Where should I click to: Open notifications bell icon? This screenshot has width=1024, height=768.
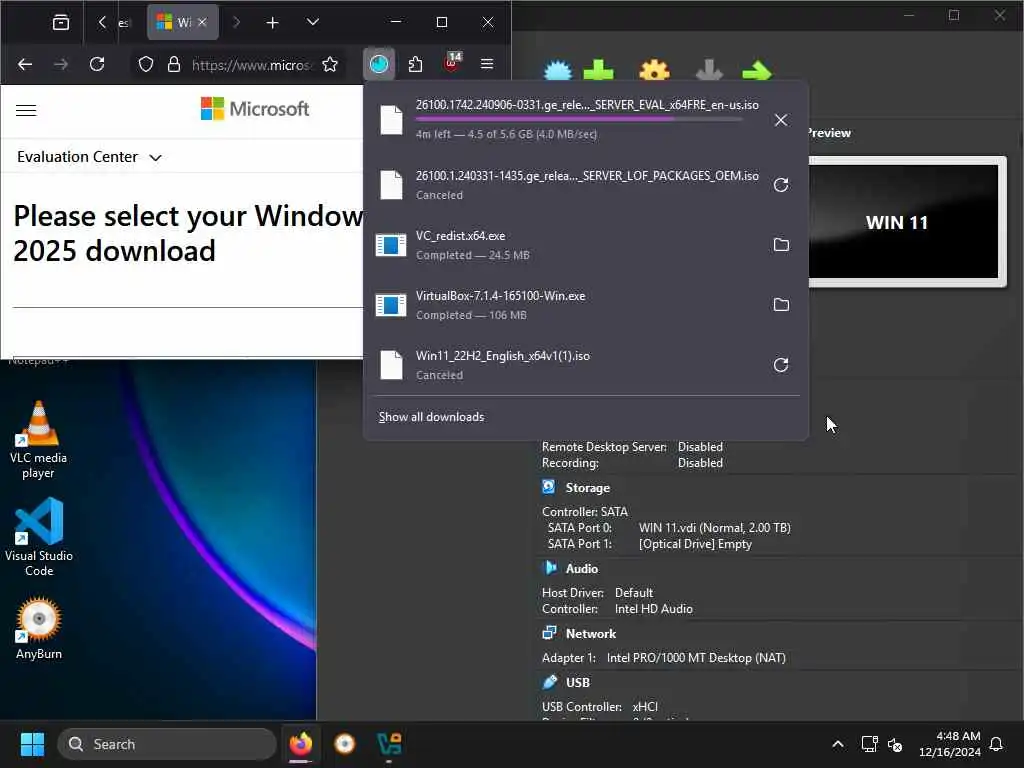pos(997,744)
